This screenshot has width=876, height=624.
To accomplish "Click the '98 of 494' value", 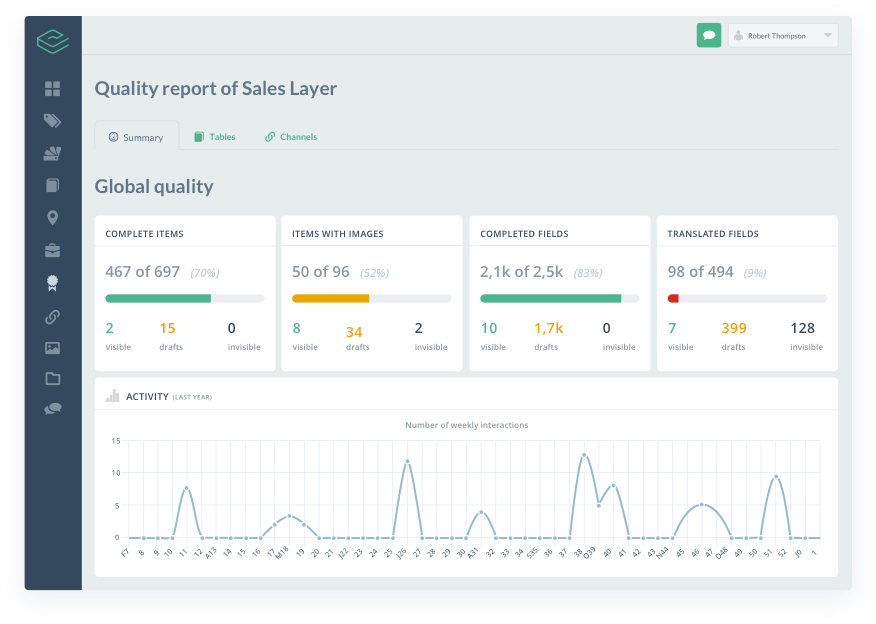I will point(701,271).
